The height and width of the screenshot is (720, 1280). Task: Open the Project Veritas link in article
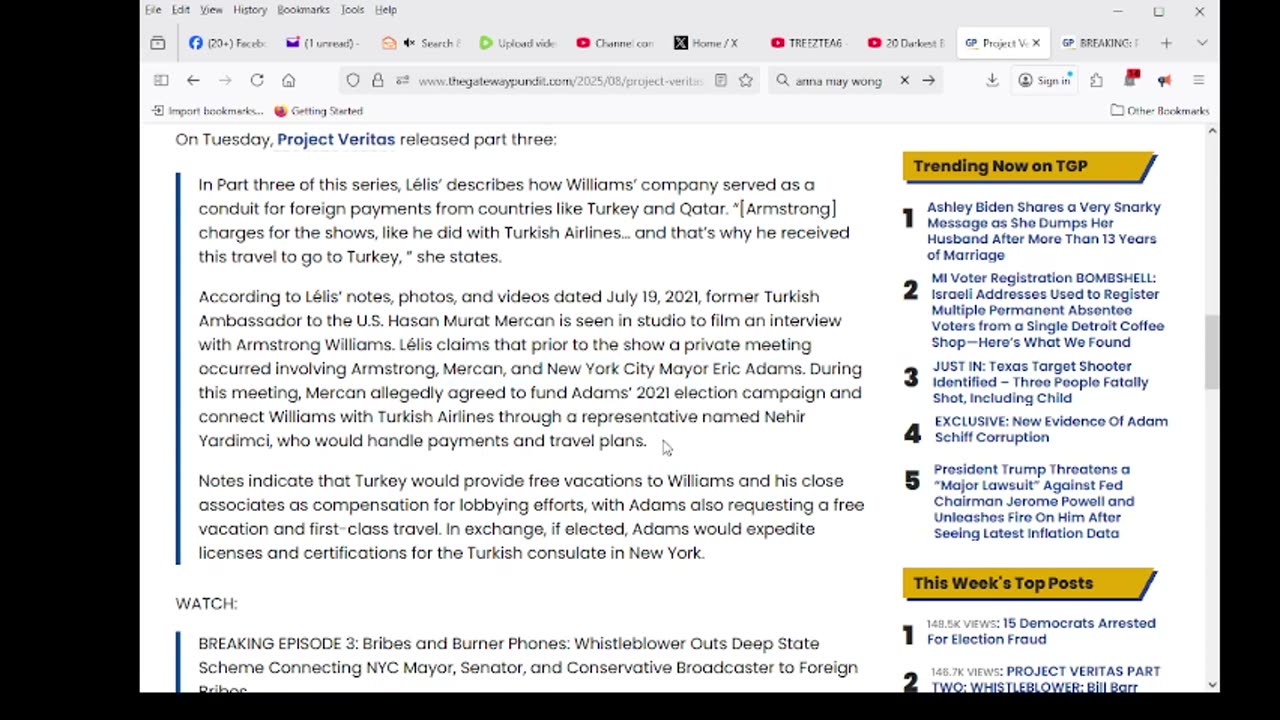coord(336,139)
